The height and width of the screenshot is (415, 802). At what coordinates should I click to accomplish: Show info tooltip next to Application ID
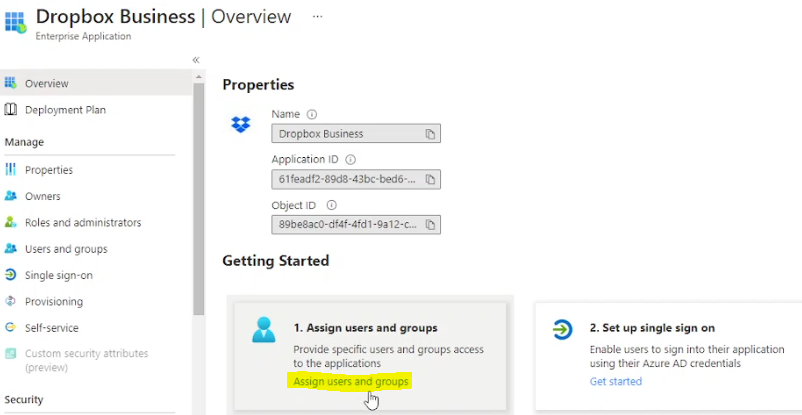click(x=350, y=160)
